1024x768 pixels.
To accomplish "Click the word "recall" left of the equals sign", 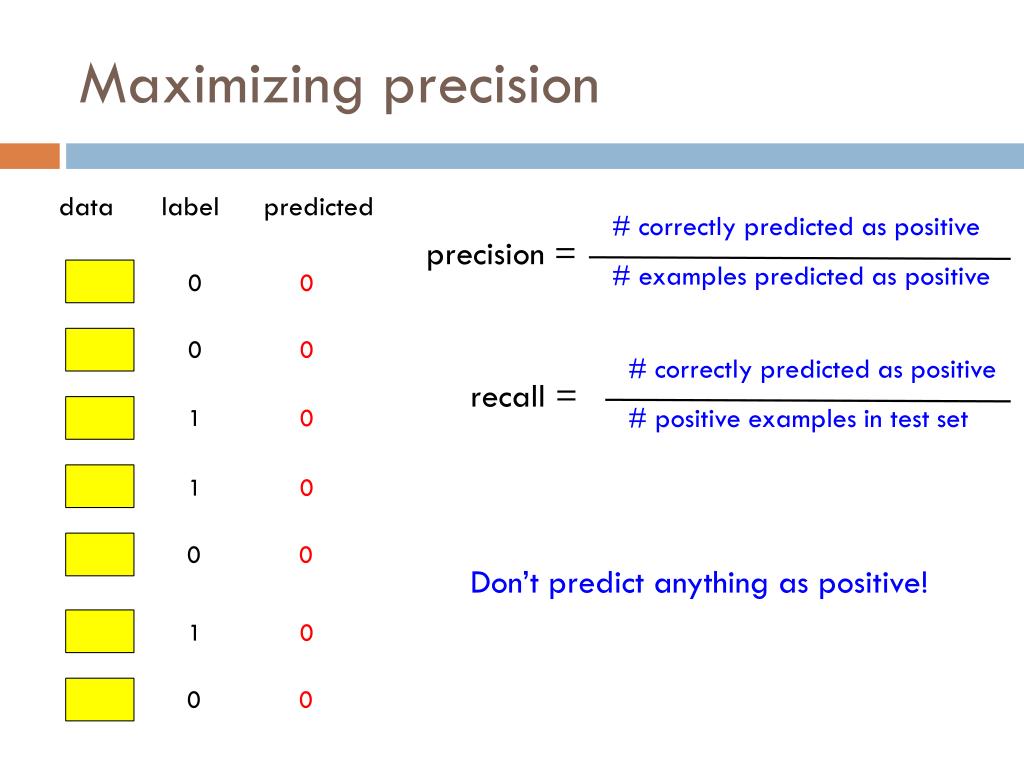I will [507, 397].
